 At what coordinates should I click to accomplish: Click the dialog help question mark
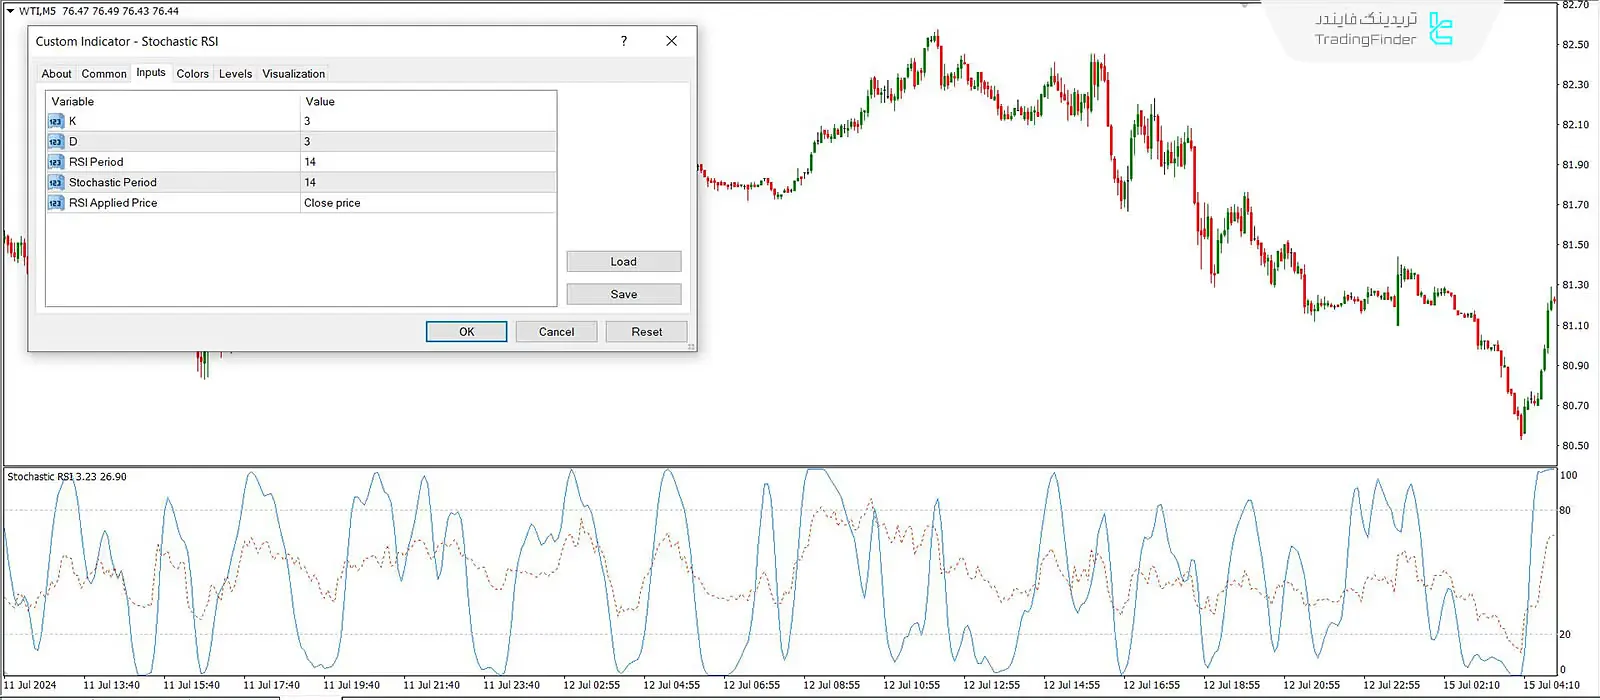click(624, 41)
